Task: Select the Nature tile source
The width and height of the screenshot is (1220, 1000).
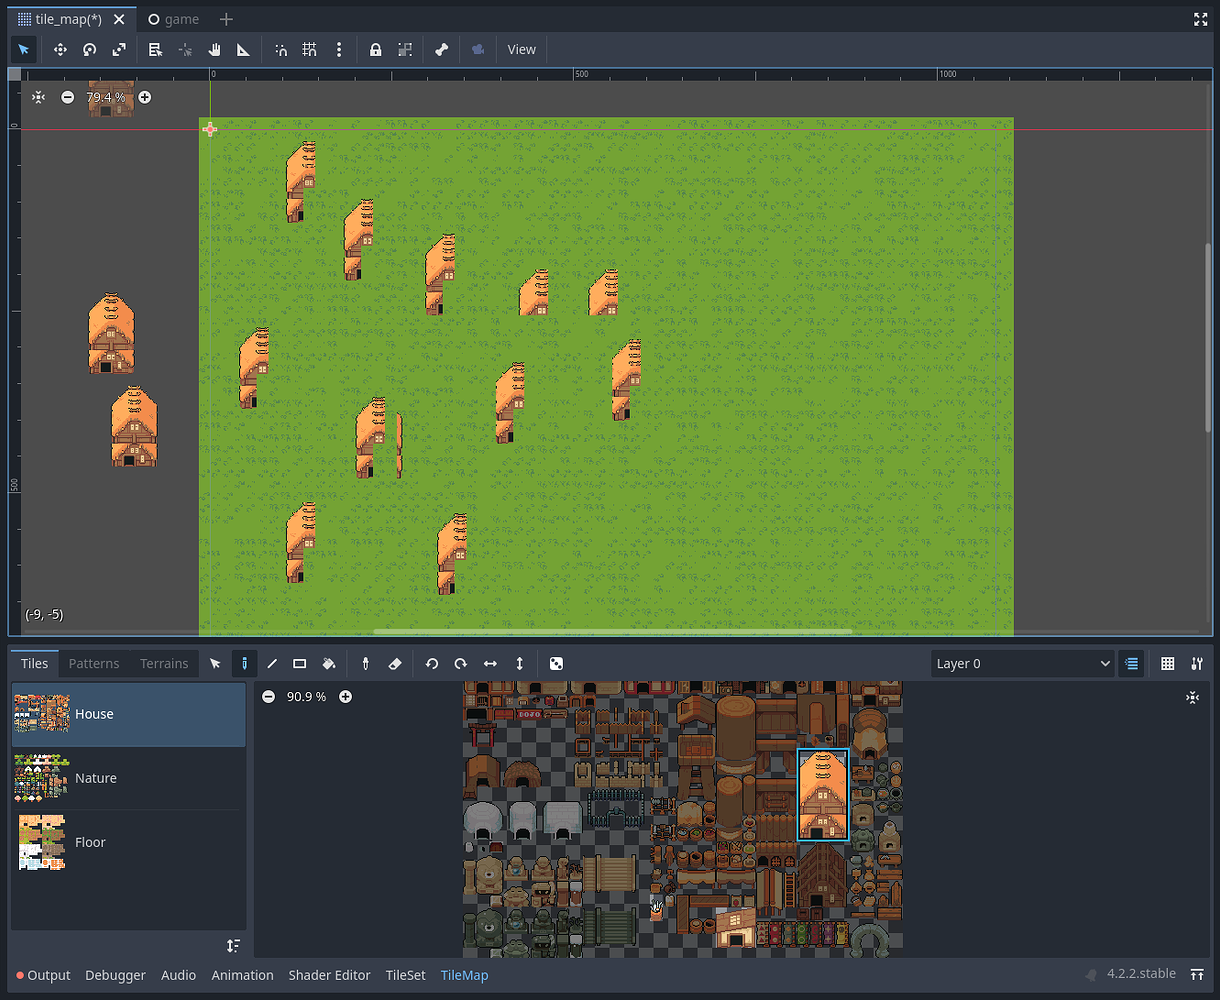Action: point(96,778)
